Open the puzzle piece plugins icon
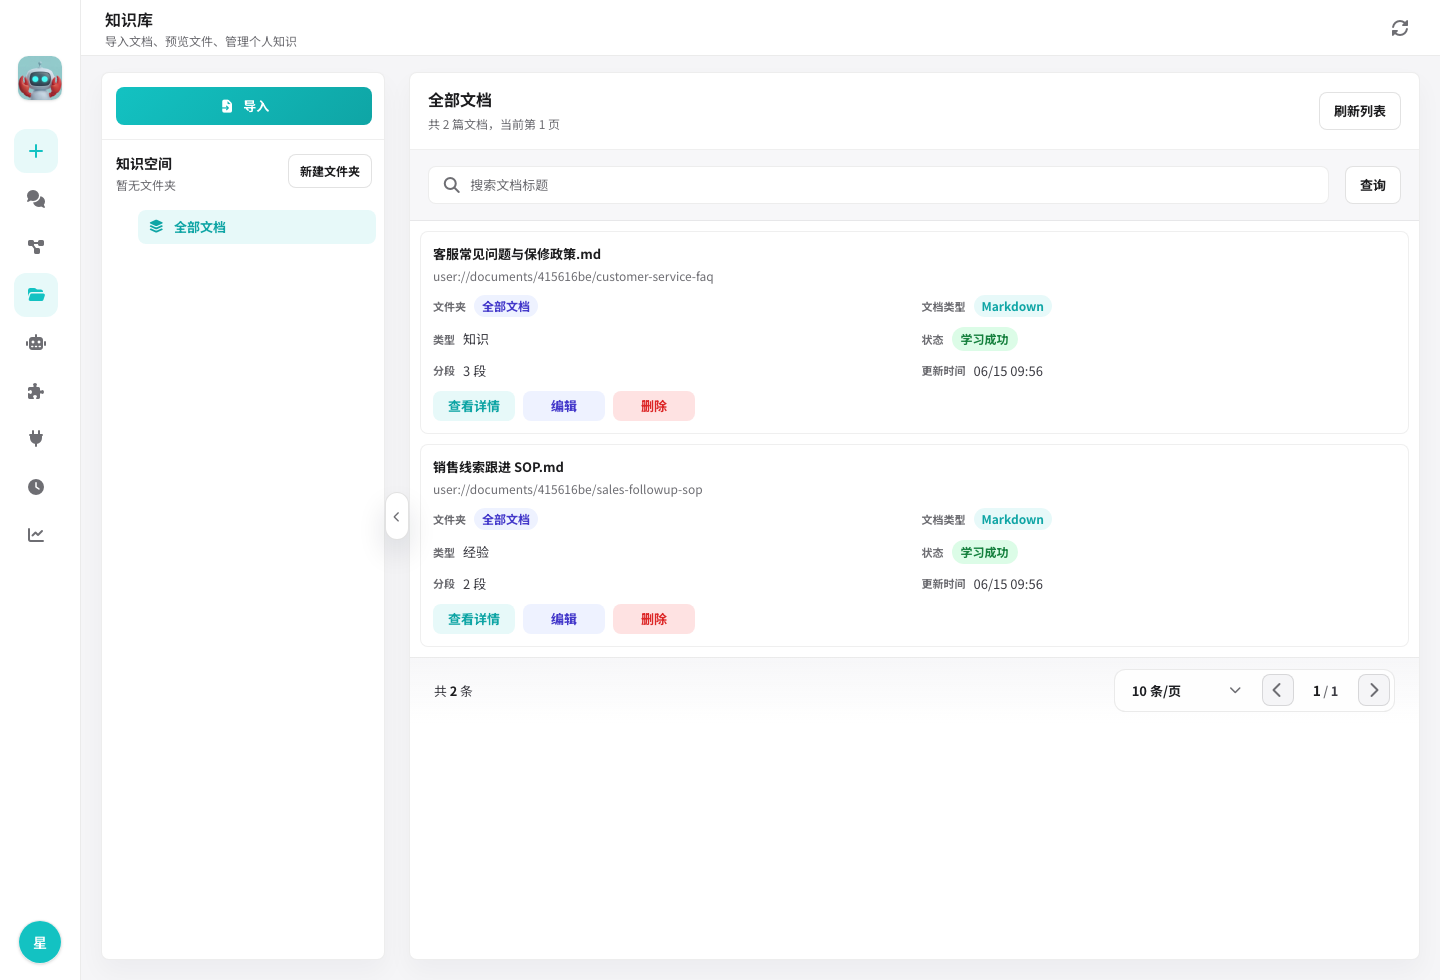1440x980 pixels. pos(36,391)
